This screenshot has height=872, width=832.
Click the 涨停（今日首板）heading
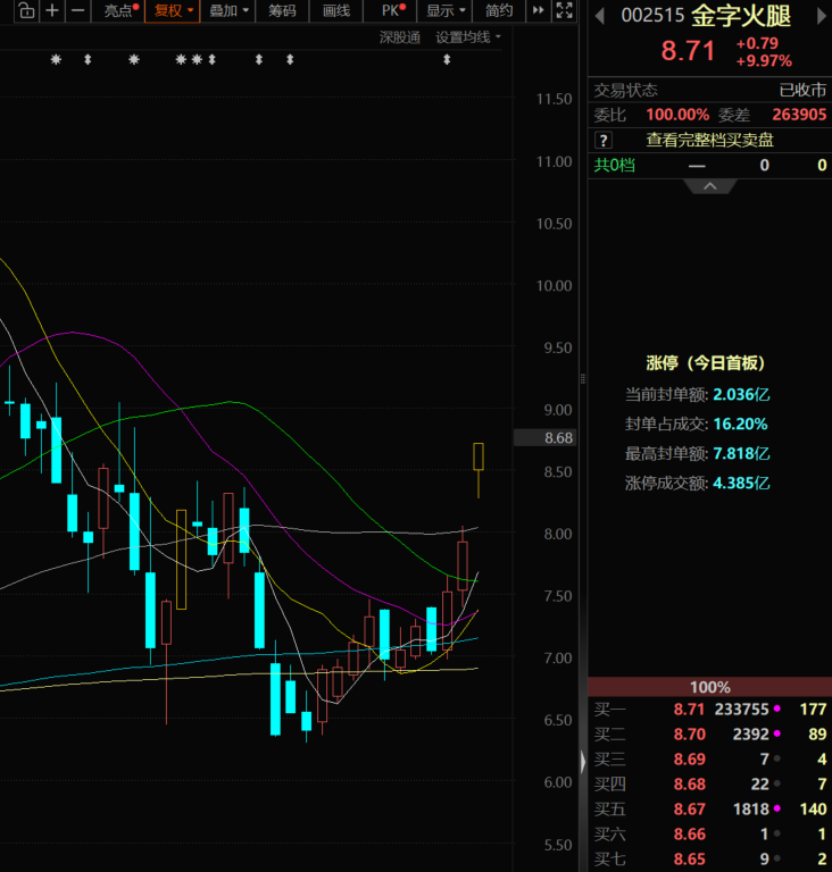[705, 364]
